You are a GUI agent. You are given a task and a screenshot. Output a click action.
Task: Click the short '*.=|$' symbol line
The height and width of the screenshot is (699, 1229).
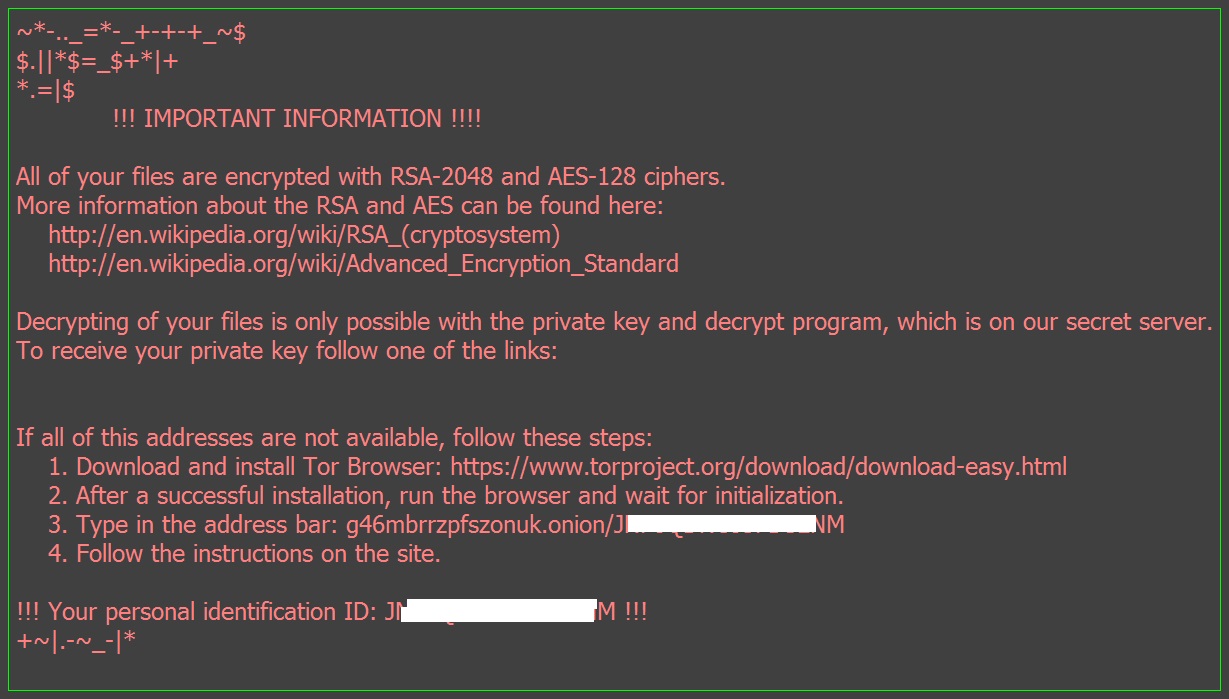46,90
